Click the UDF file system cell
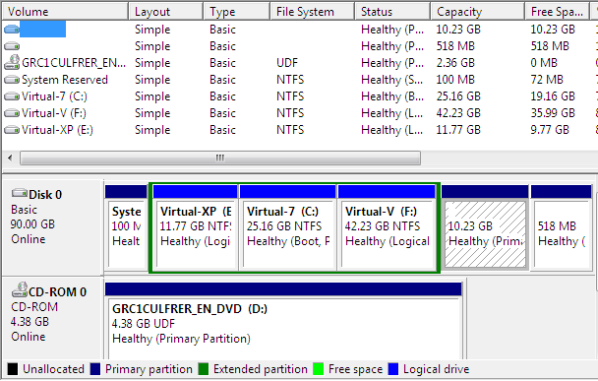 pos(287,63)
